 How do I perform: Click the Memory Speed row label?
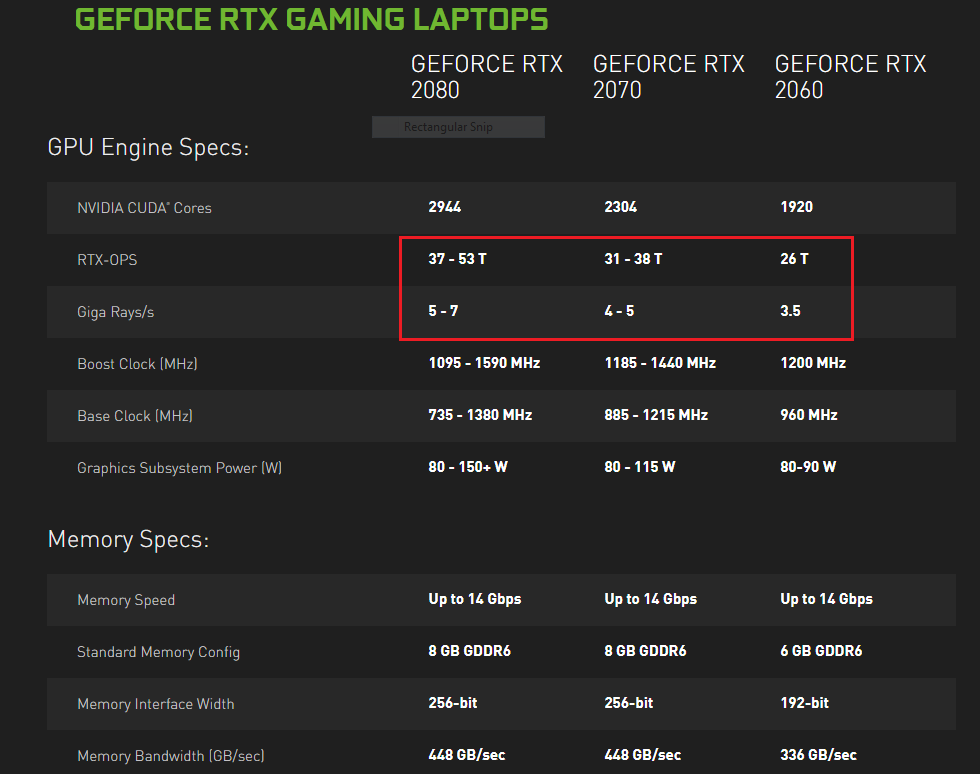coord(126,600)
